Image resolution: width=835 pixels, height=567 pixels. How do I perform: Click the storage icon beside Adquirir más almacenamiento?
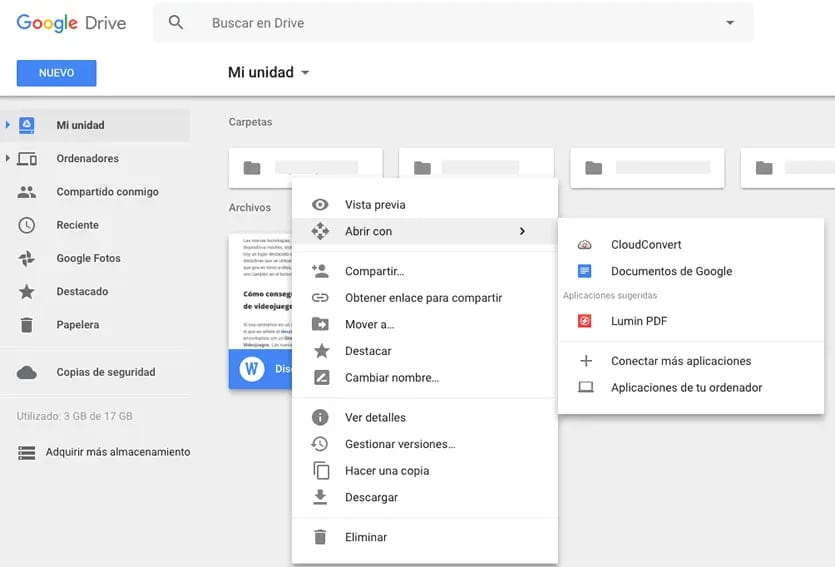point(27,453)
